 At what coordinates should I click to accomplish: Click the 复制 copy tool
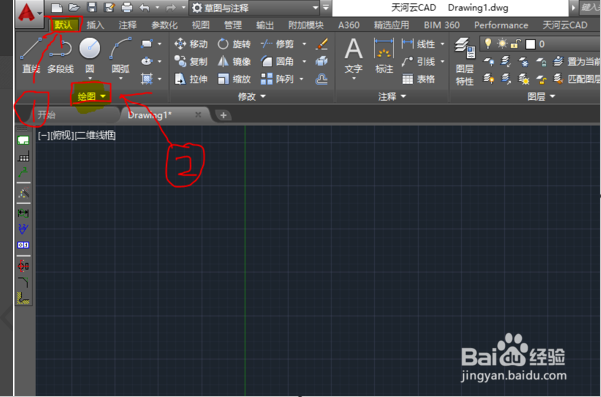(191, 61)
